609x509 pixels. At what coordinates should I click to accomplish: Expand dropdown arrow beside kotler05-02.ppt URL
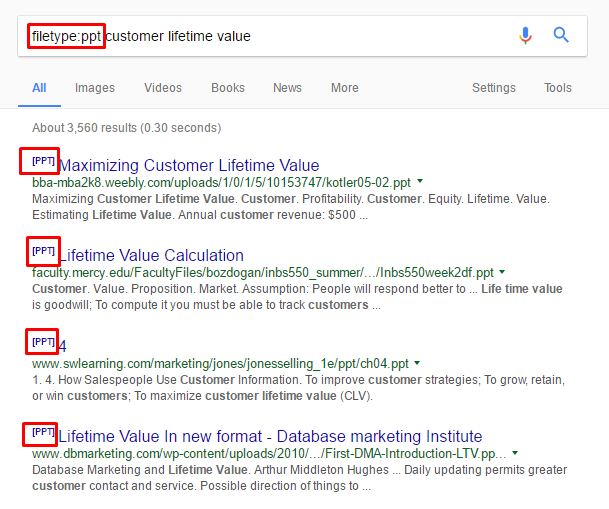[420, 181]
